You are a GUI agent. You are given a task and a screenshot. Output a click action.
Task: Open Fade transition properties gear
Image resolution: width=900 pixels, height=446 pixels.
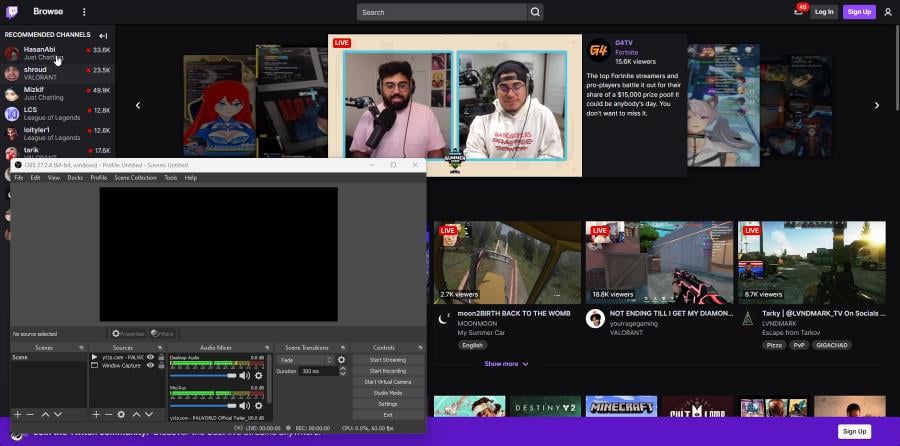coord(342,360)
